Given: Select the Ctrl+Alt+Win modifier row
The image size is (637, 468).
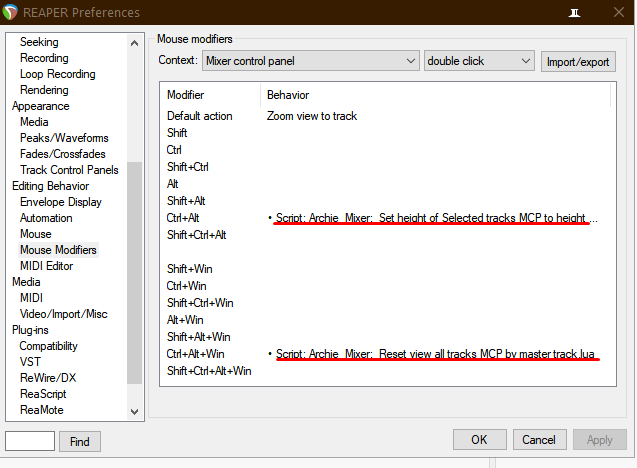Looking at the screenshot, I should point(196,354).
